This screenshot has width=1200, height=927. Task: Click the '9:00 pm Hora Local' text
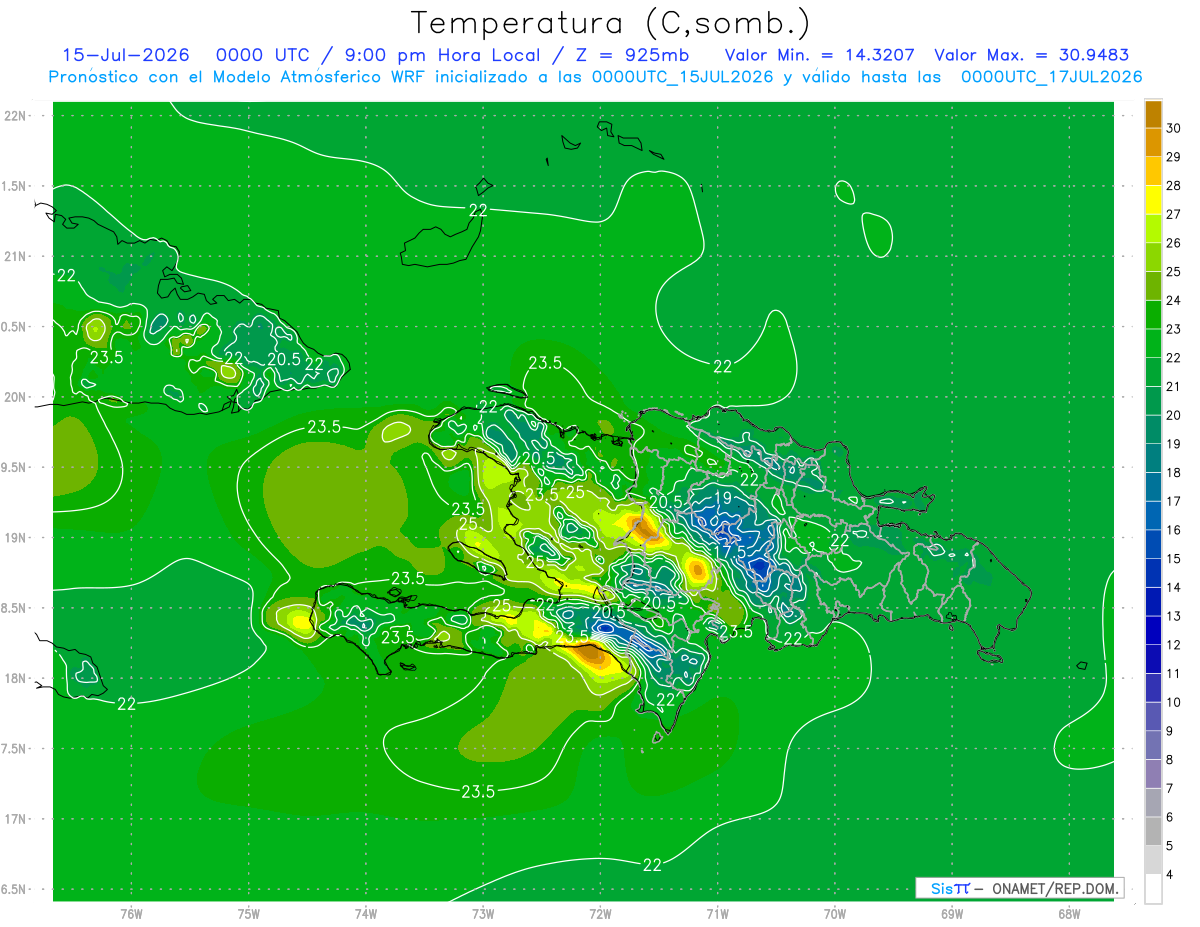coord(441,55)
